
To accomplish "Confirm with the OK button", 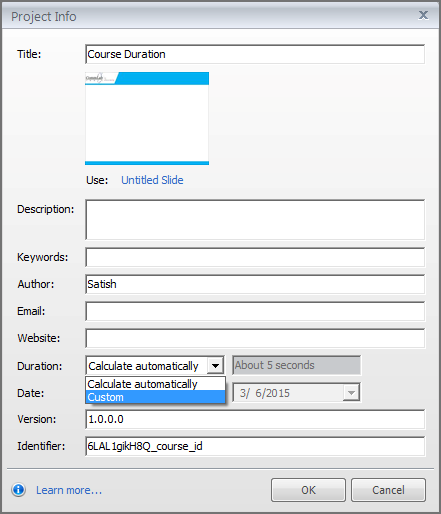I will coord(308,490).
